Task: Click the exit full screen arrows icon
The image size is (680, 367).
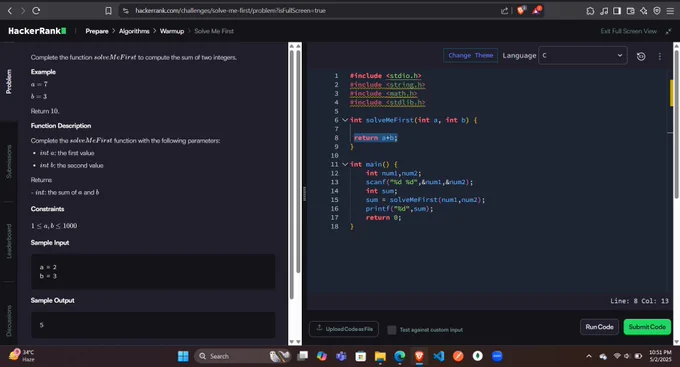Action: 668,31
